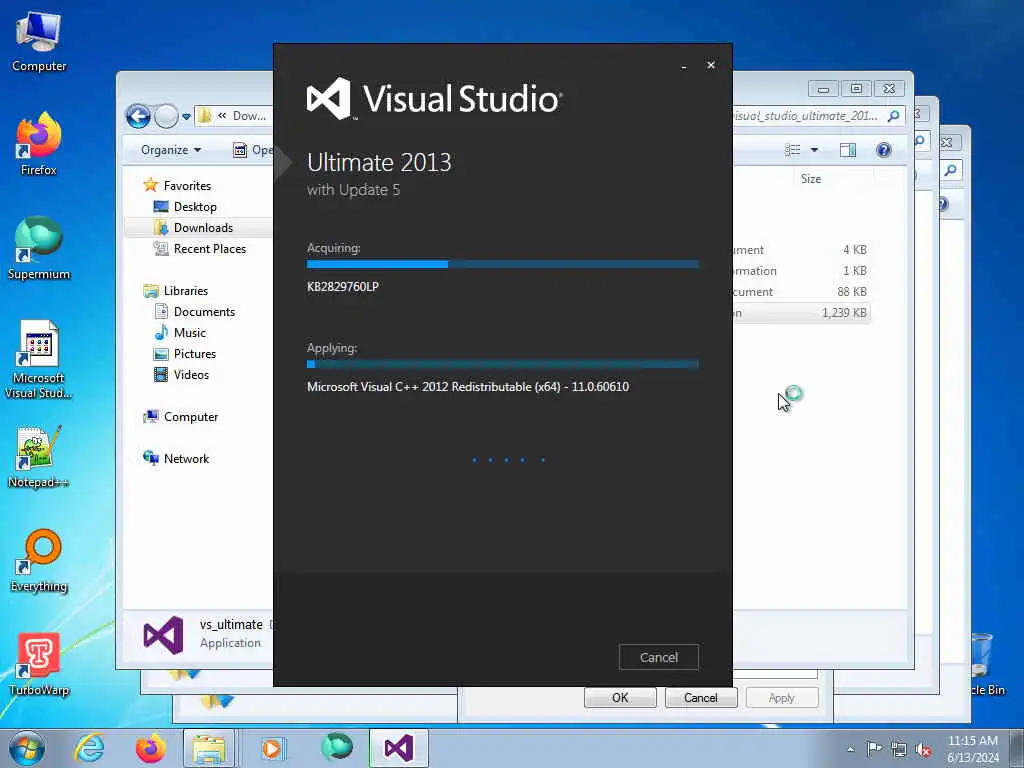
Task: Open Action Center flag icon
Action: (874, 749)
